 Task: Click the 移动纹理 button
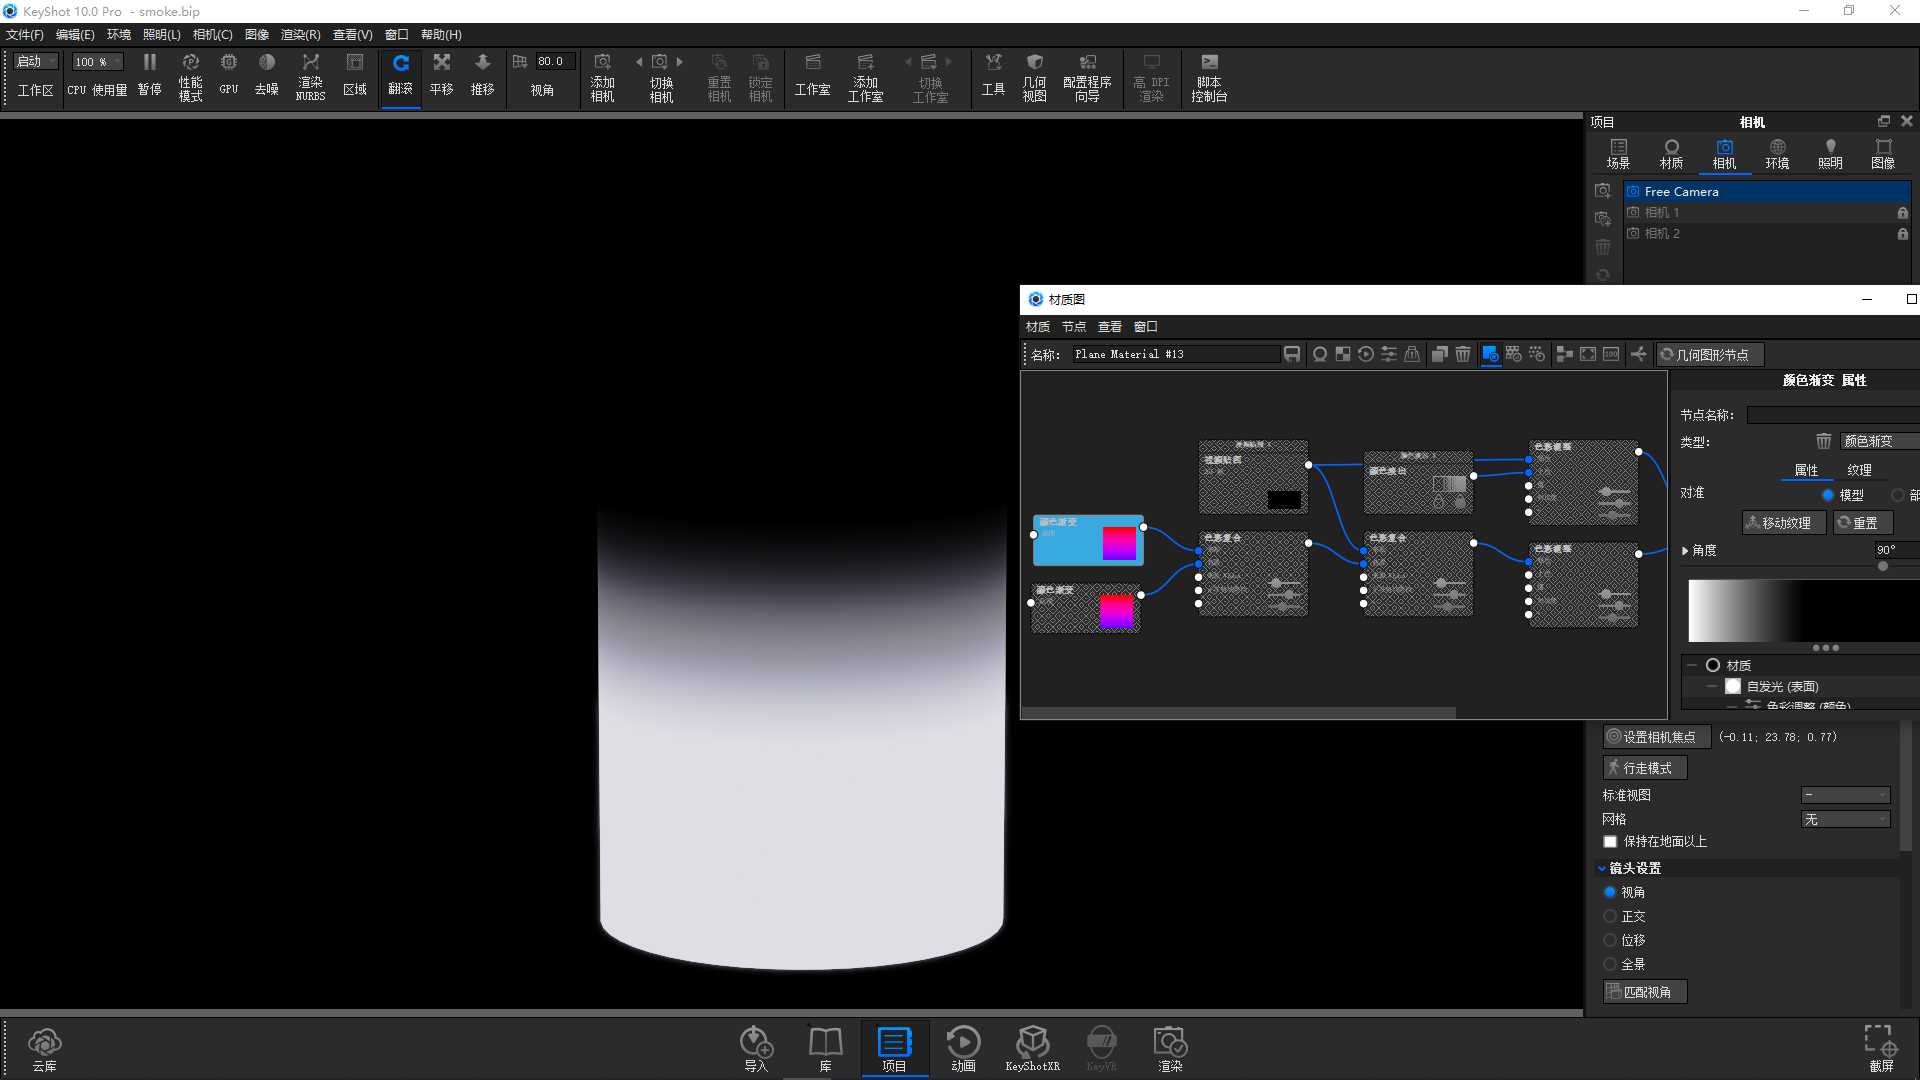(1783, 522)
